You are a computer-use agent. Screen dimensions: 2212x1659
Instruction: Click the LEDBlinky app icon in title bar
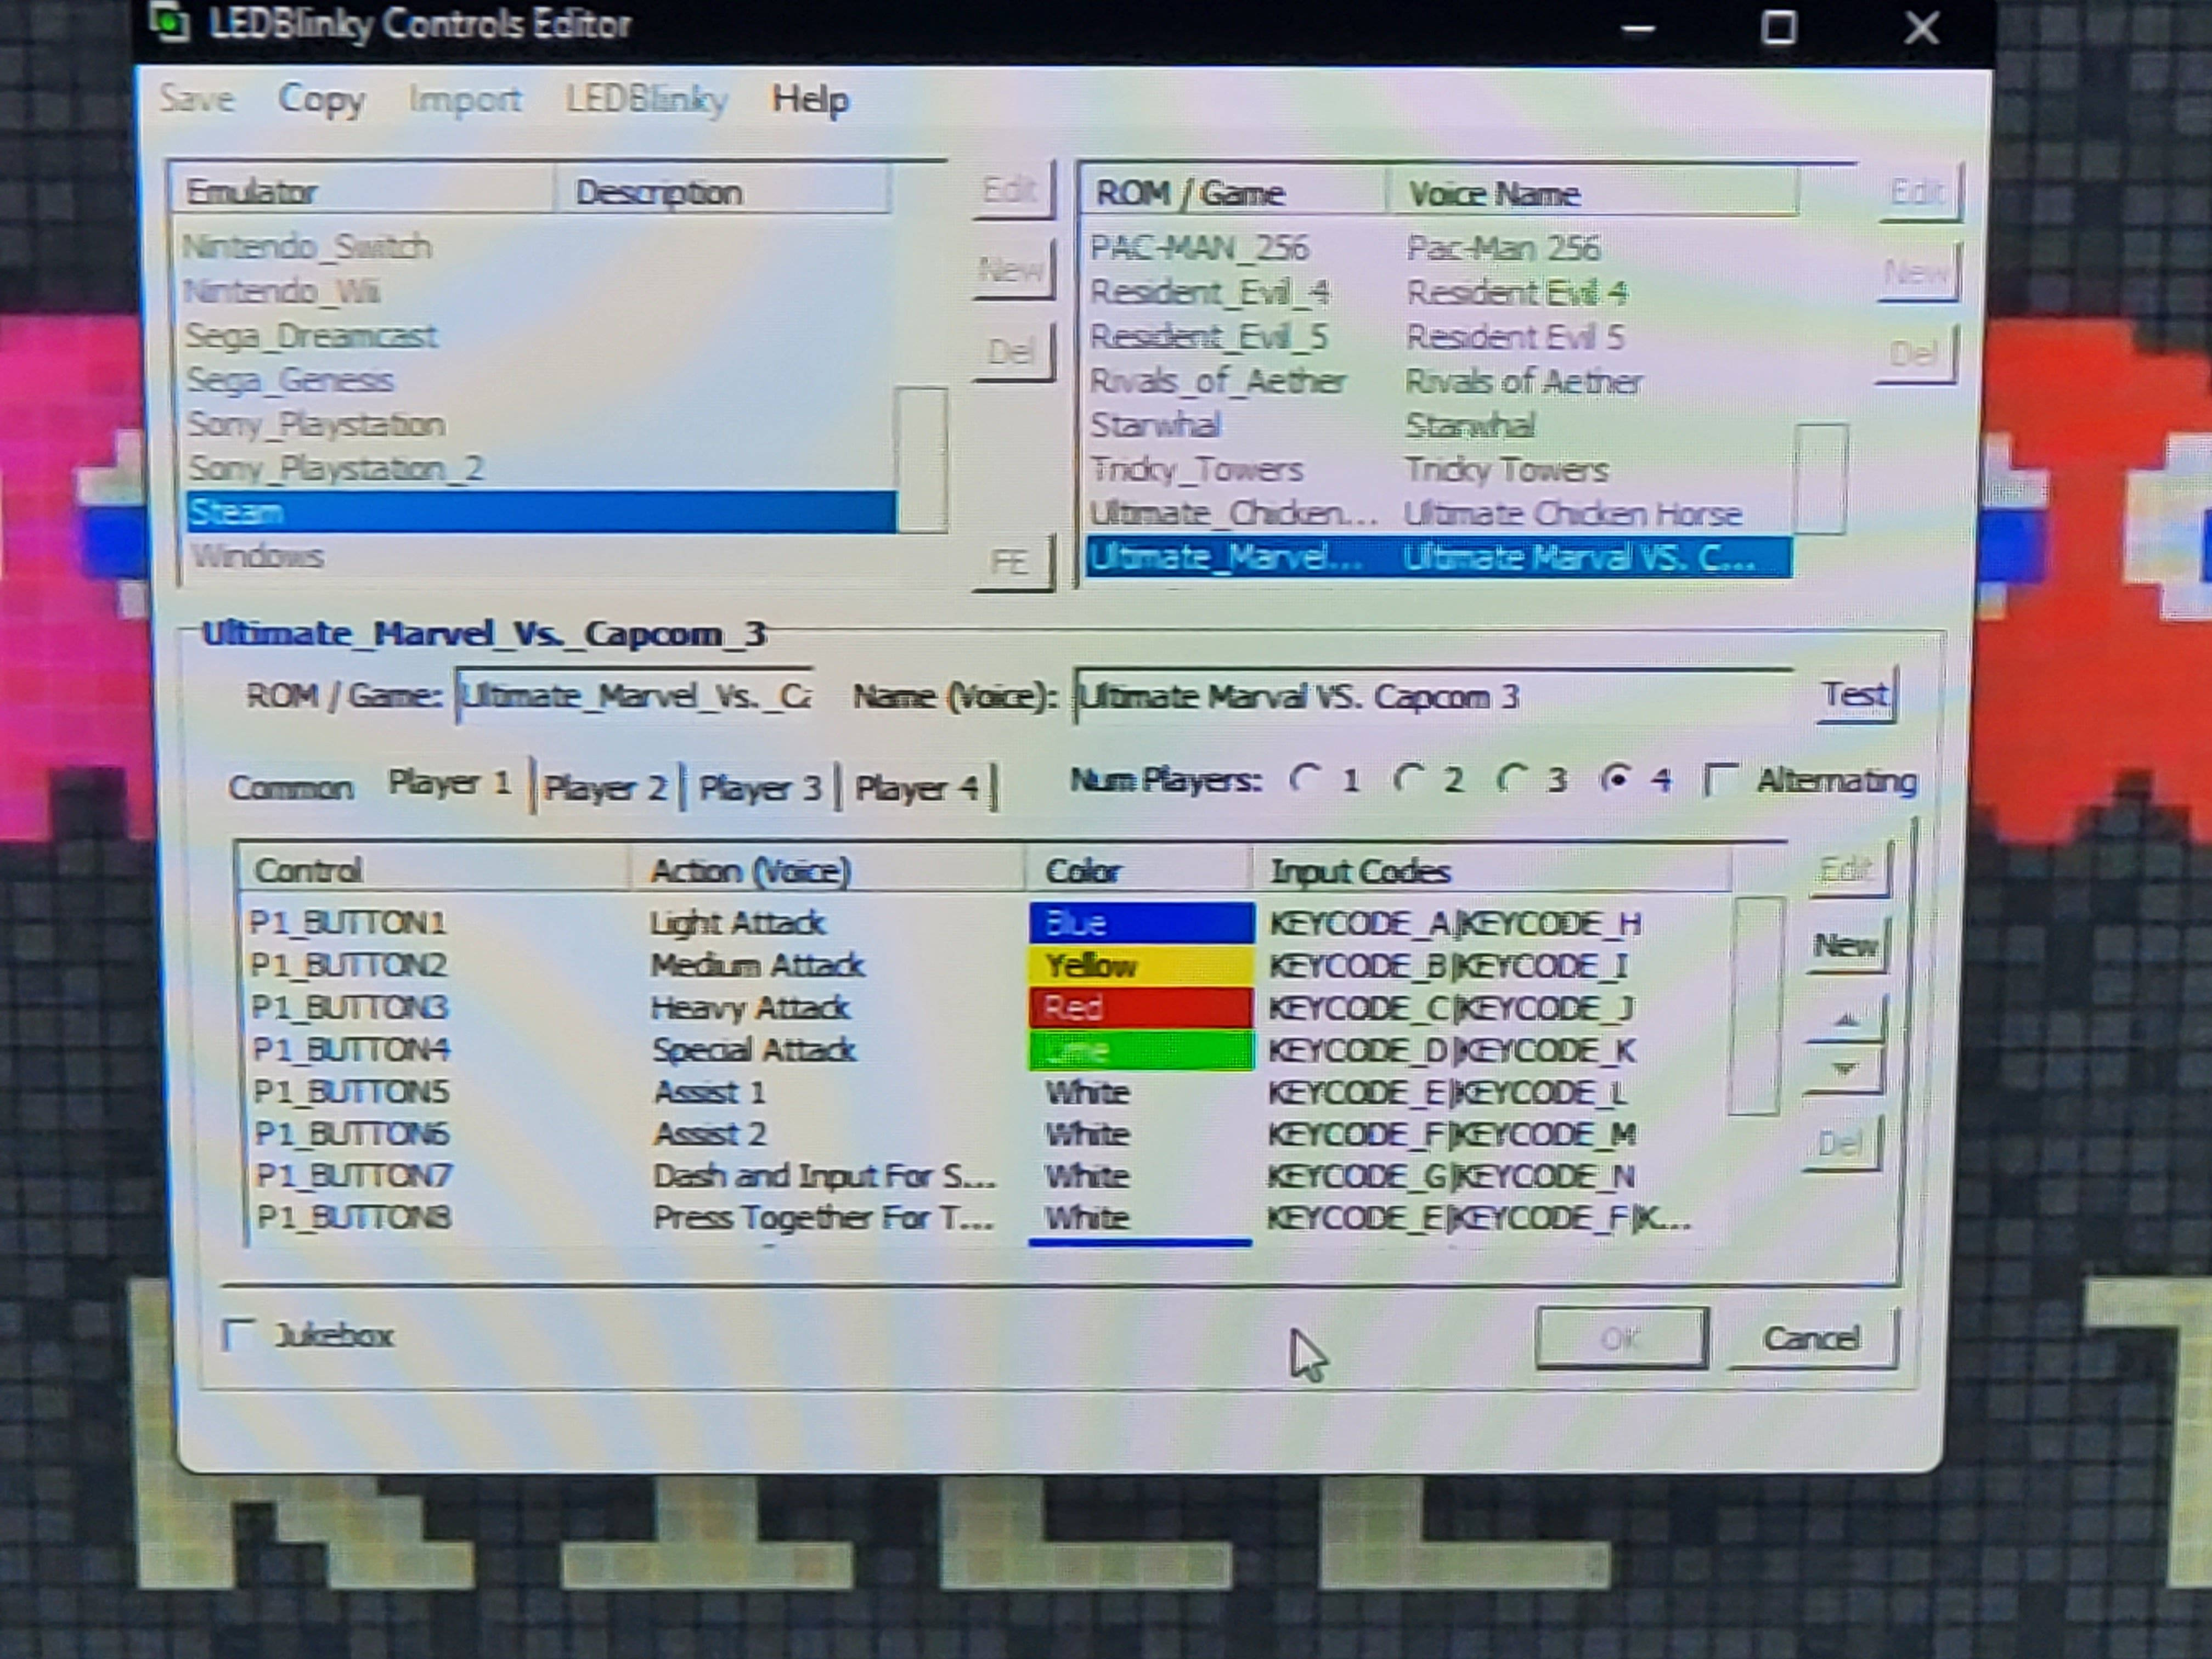(170, 22)
